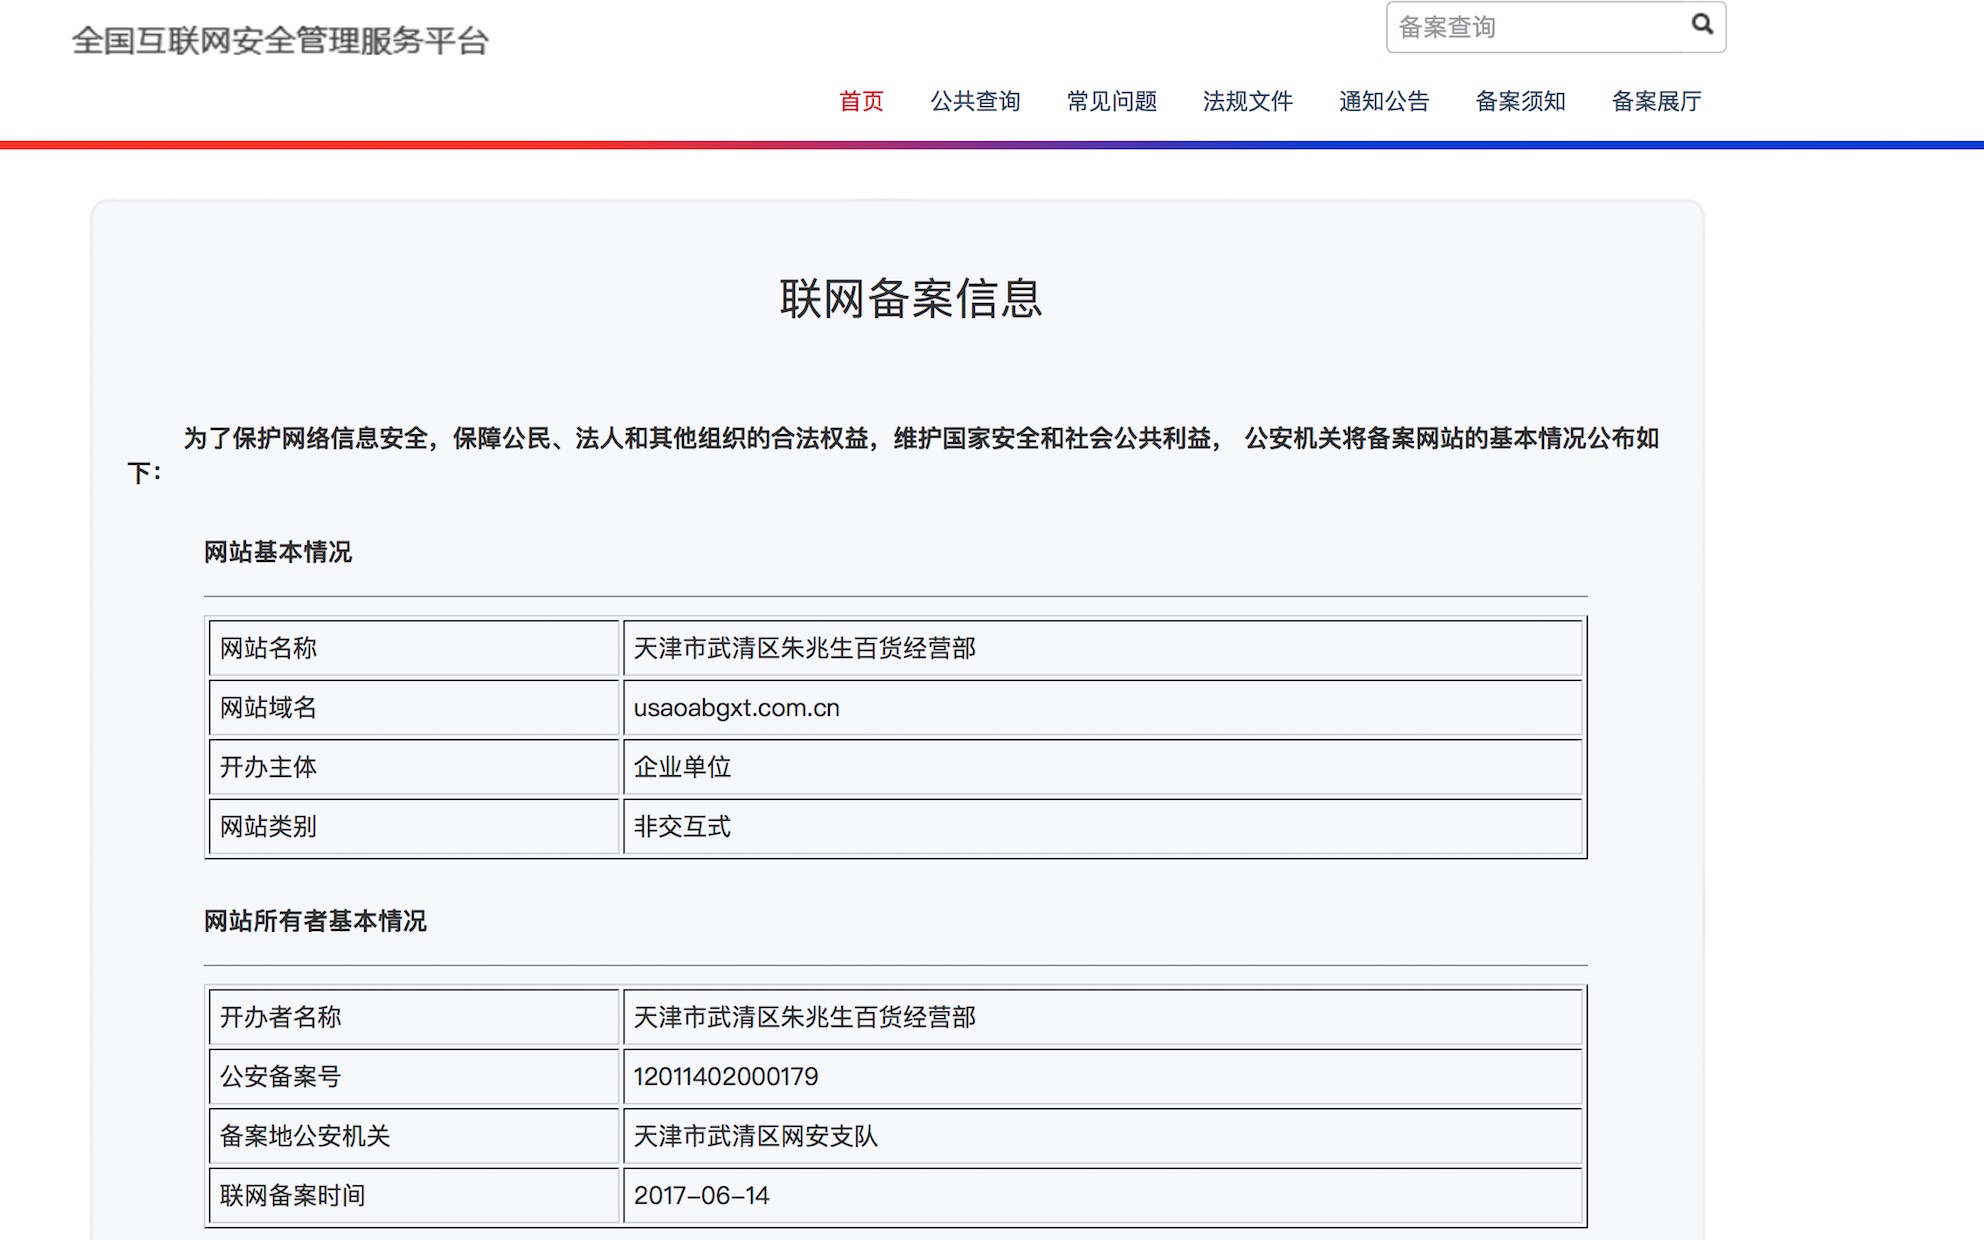Go to 常见问题 page

(1111, 101)
